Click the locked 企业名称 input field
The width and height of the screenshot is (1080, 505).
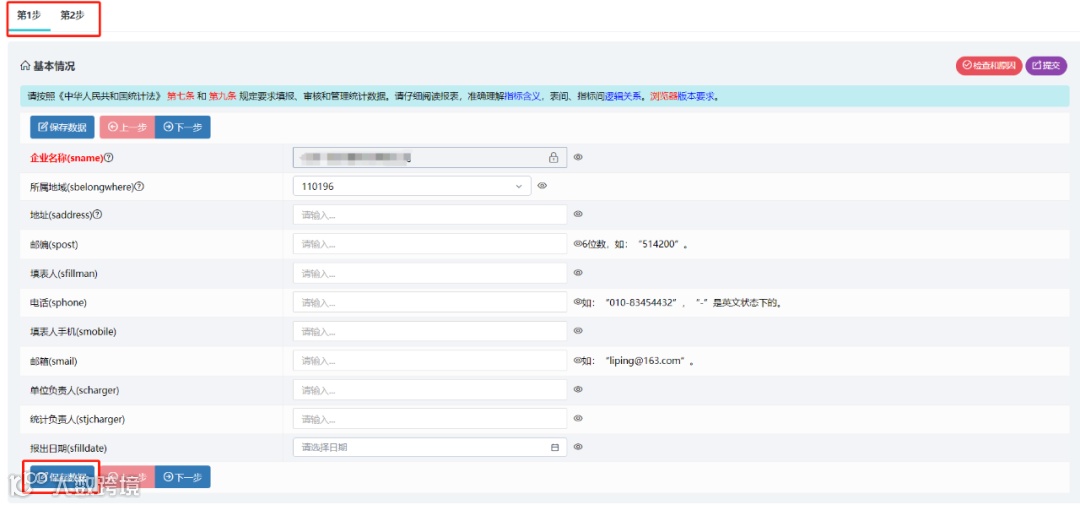coord(430,158)
